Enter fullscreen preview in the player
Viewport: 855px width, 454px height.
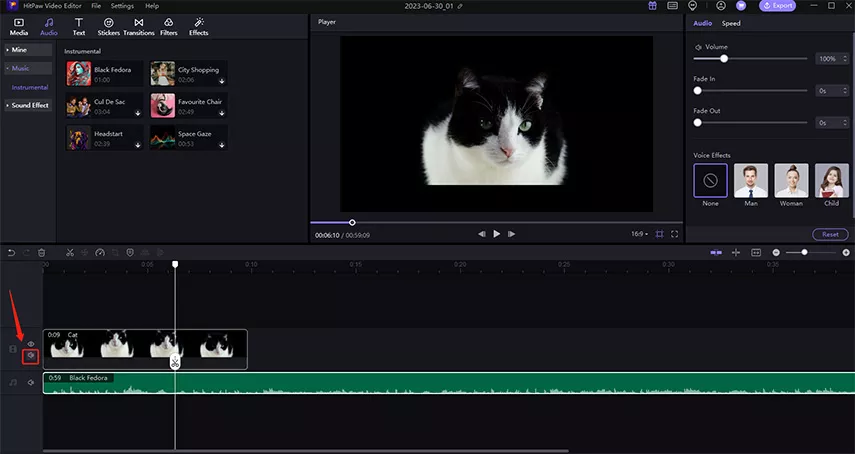coord(675,234)
